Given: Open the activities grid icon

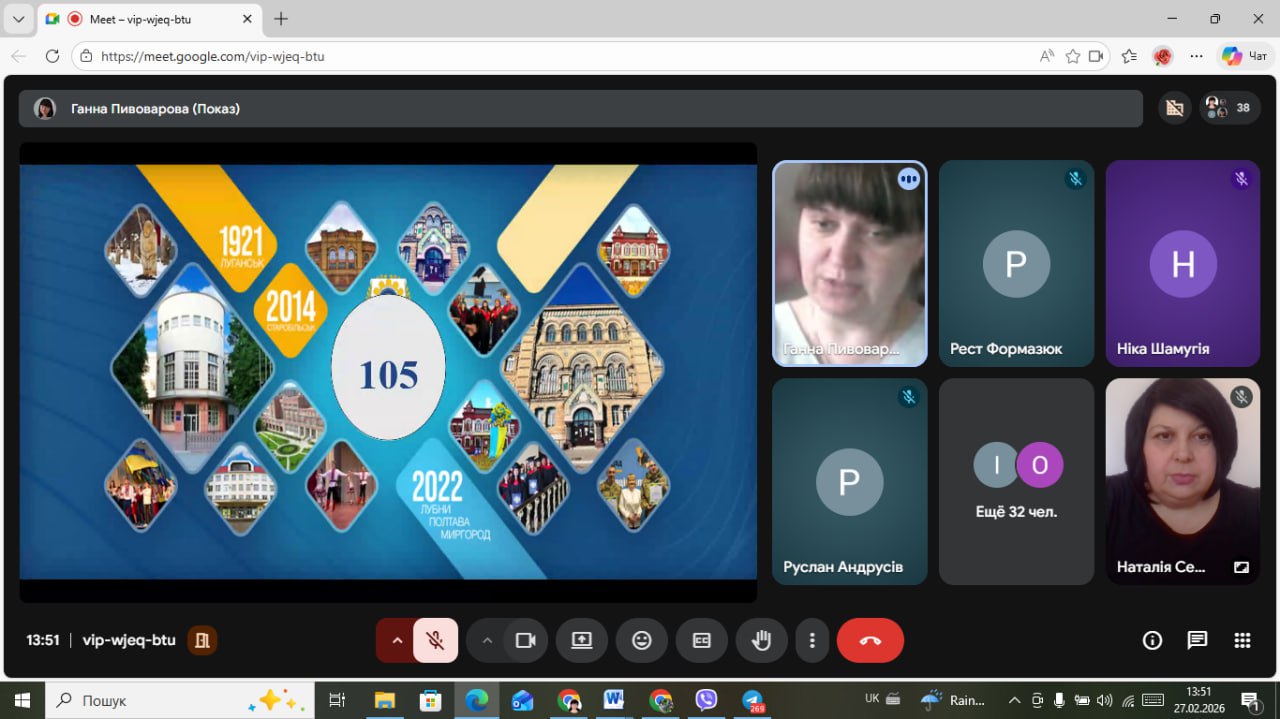Looking at the screenshot, I should [1242, 641].
